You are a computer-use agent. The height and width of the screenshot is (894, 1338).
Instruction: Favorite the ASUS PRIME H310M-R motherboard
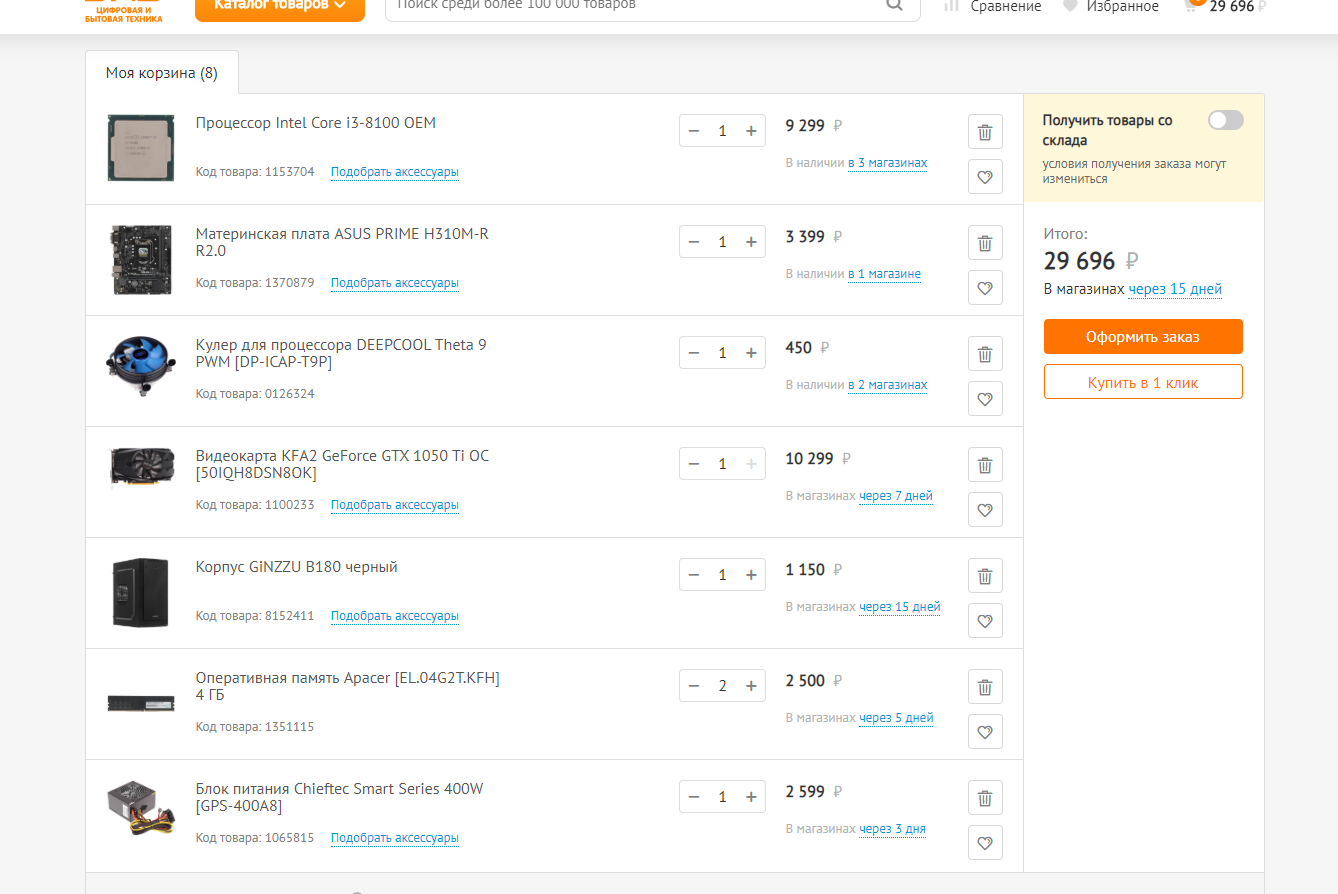985,288
